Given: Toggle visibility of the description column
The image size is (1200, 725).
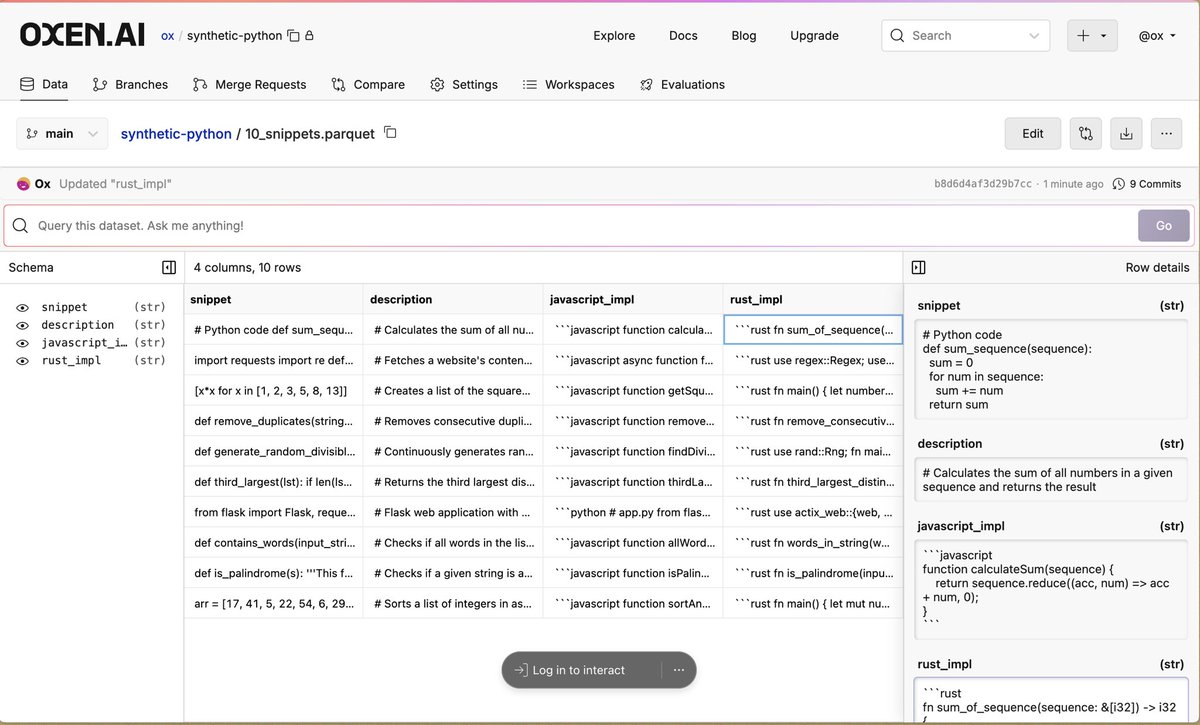Looking at the screenshot, I should (x=22, y=325).
